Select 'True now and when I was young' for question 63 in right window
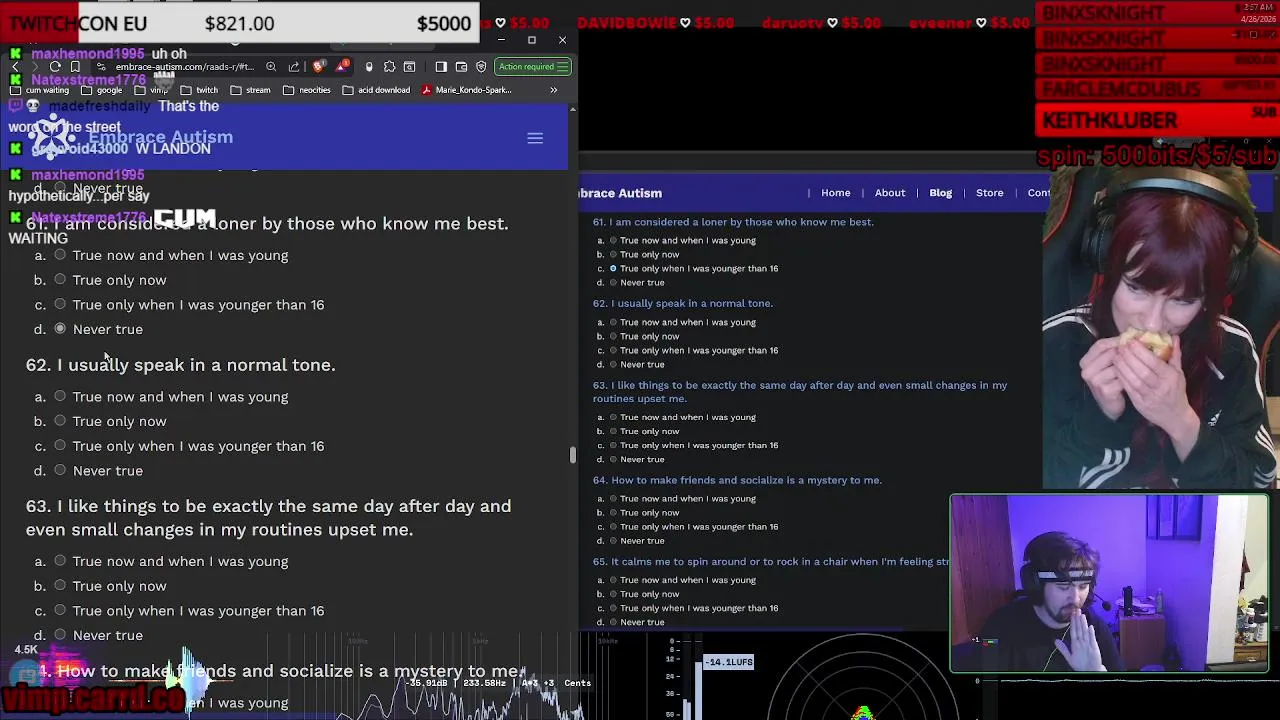Viewport: 1280px width, 720px height. [x=613, y=417]
